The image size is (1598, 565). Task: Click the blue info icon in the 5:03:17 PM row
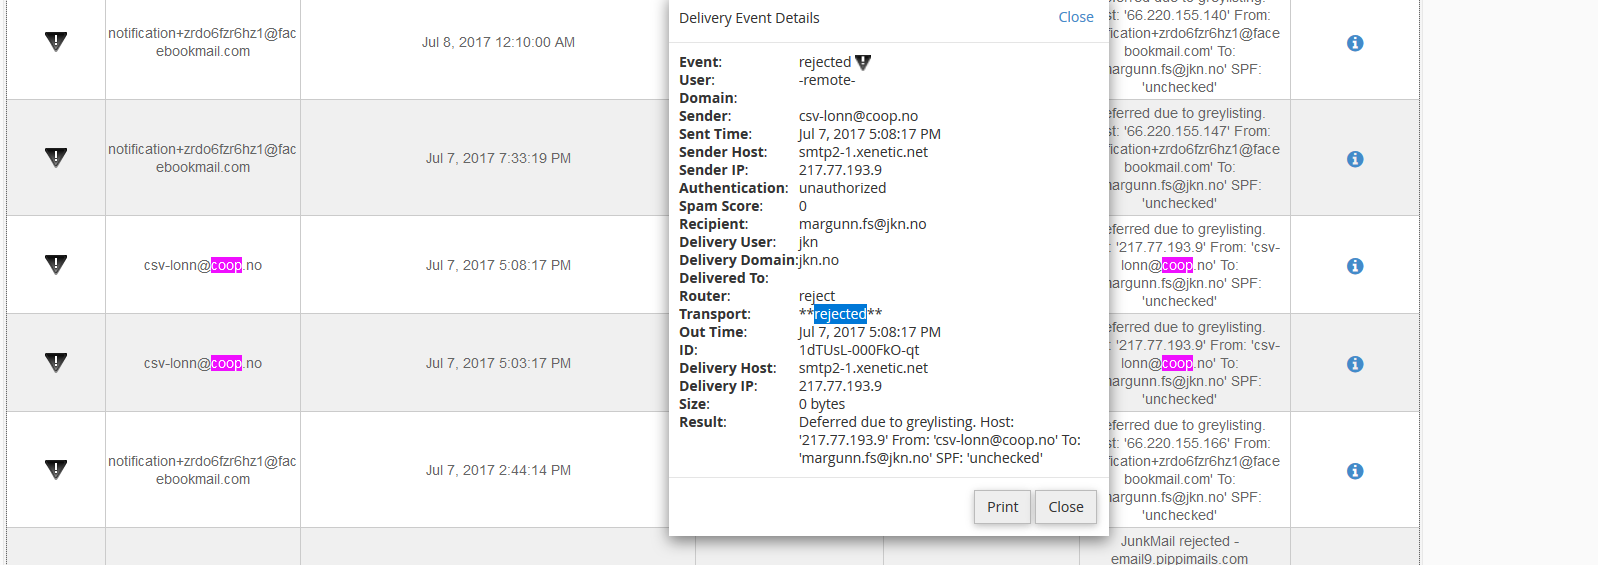1355,364
